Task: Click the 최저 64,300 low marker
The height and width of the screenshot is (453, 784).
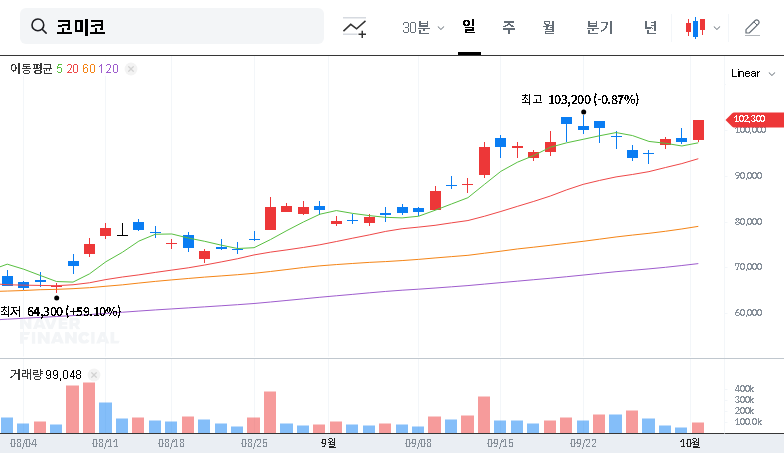Action: pos(60,311)
